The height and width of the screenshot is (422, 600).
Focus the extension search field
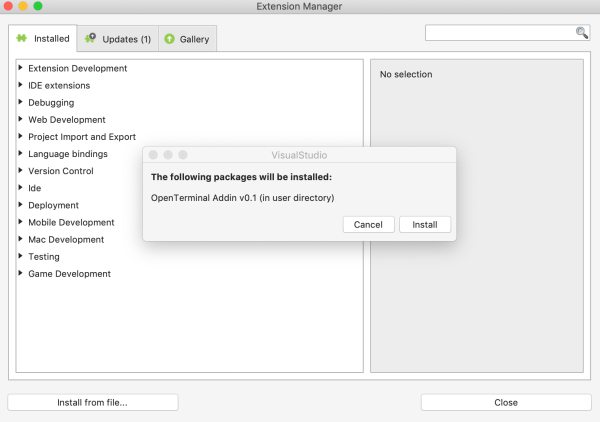tap(500, 33)
